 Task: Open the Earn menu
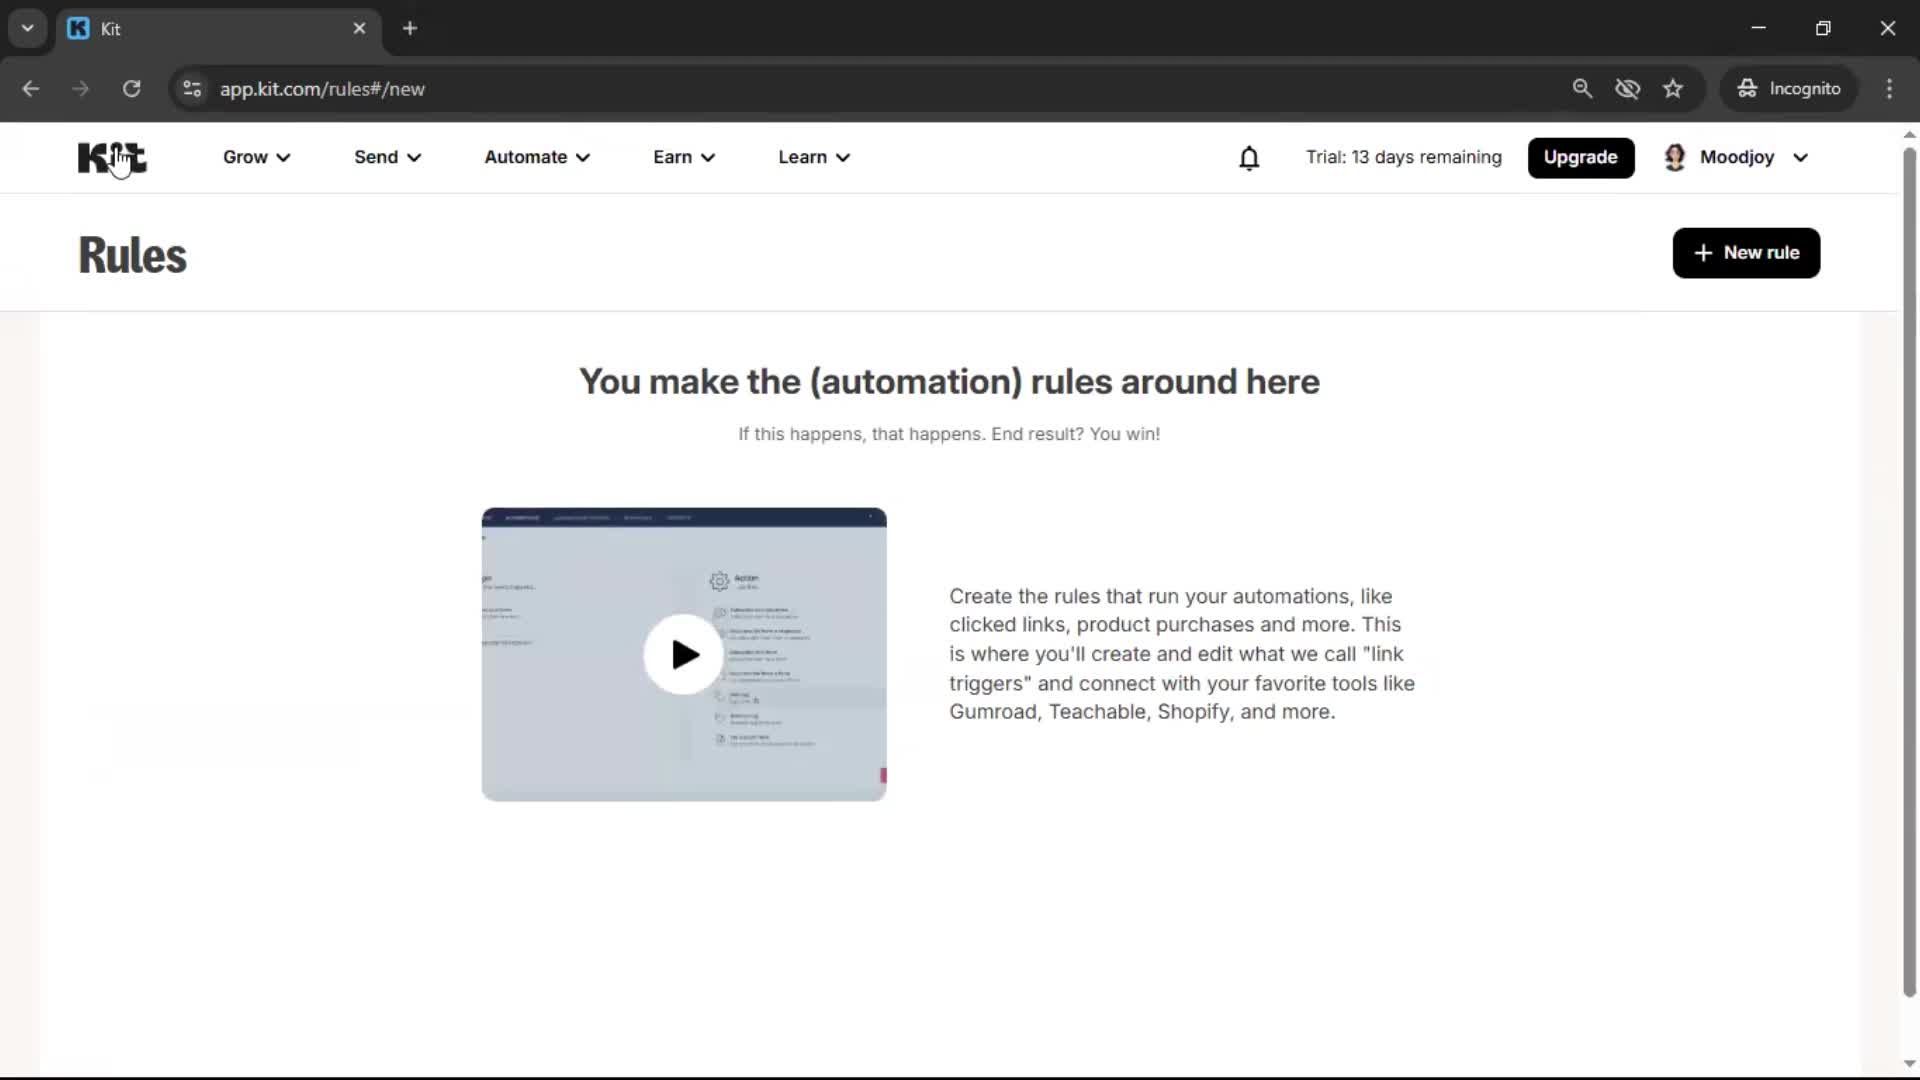[x=683, y=157]
